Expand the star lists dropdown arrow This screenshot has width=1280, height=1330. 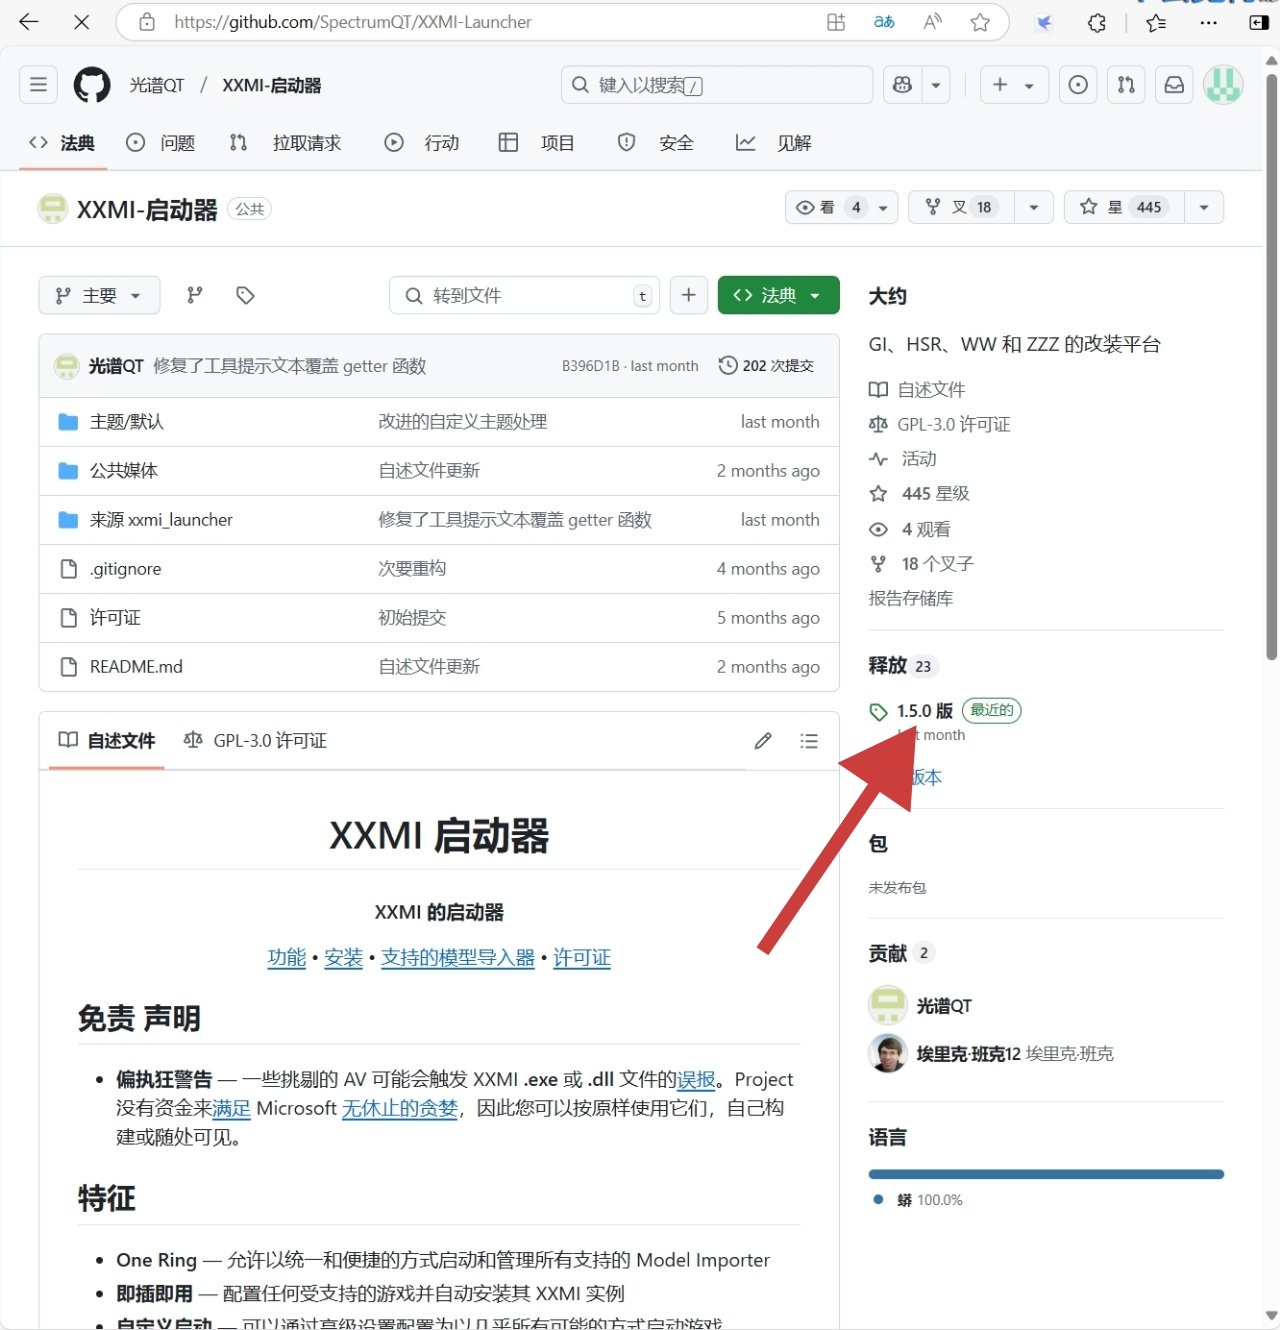click(1204, 207)
